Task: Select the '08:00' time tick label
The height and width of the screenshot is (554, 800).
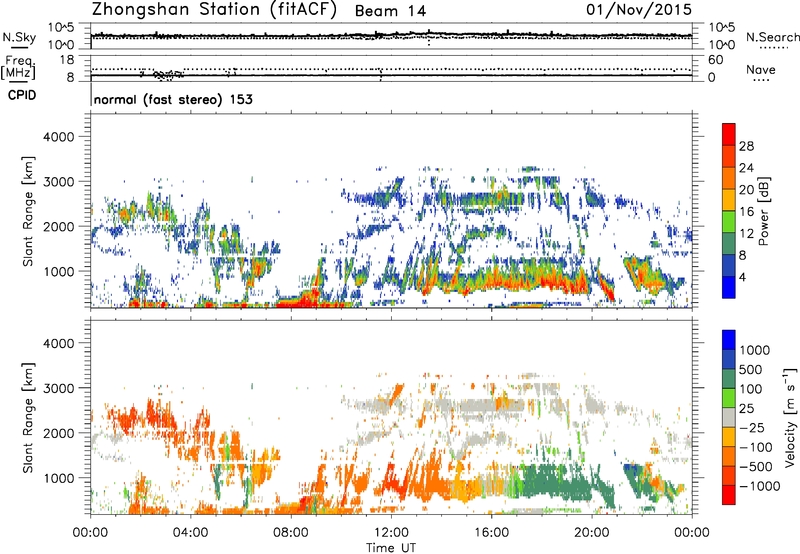Action: click(291, 533)
